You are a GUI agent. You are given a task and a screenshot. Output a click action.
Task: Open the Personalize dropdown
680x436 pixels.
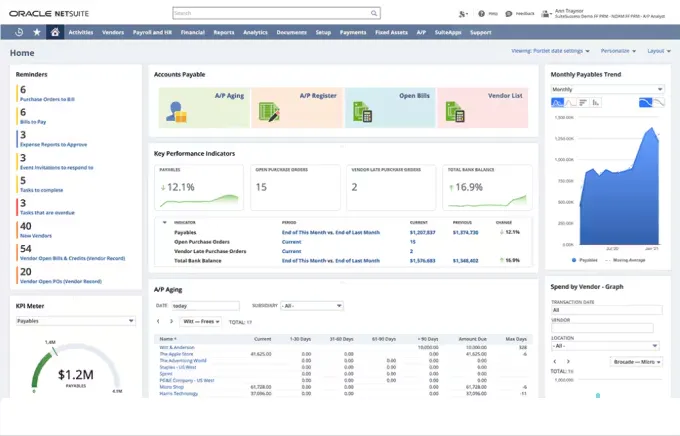[x=618, y=50]
